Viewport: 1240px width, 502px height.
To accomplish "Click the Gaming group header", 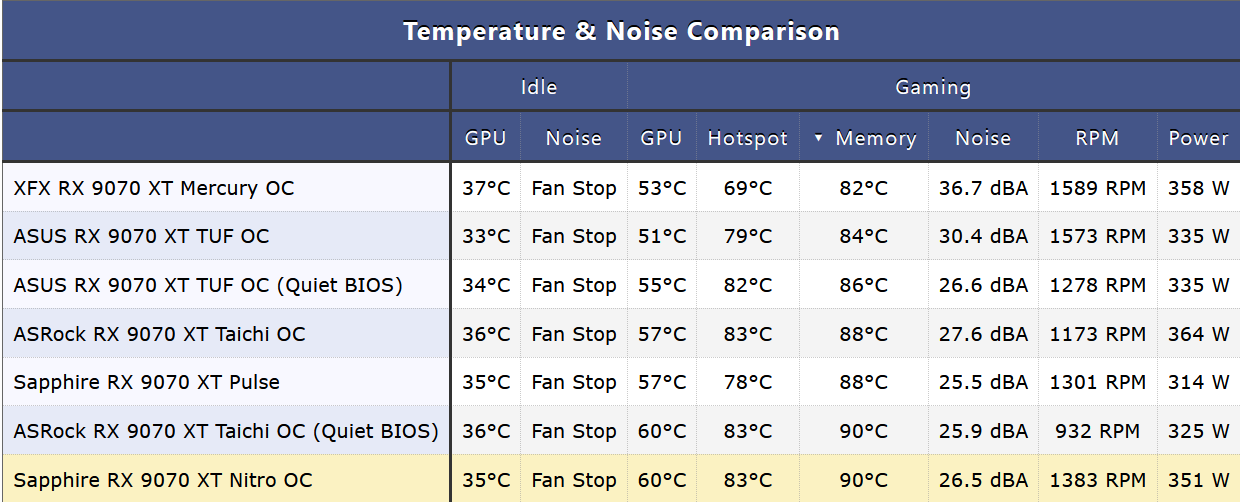I will coord(933,87).
